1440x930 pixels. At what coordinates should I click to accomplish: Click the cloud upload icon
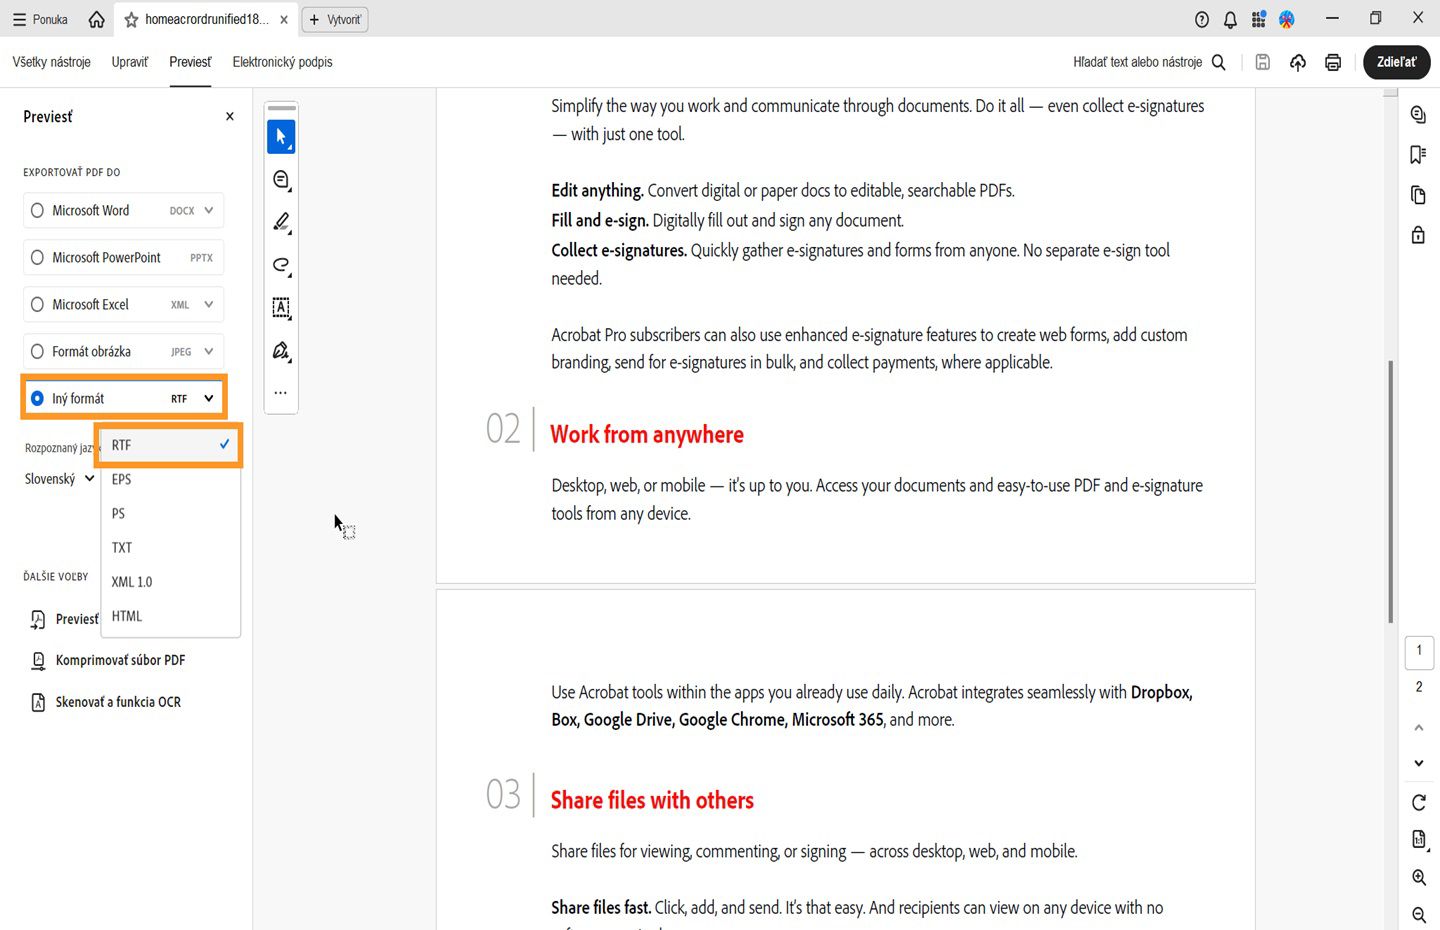tap(1298, 62)
